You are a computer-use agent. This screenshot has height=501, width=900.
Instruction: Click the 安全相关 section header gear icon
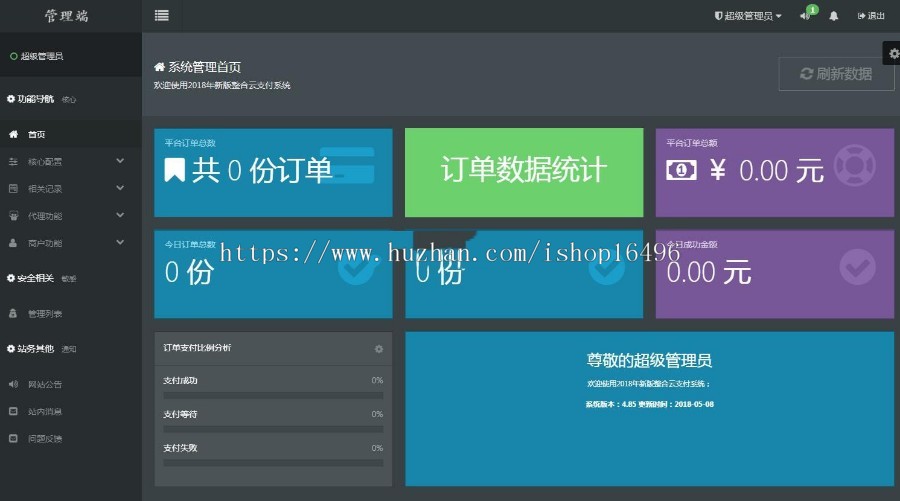pos(11,278)
